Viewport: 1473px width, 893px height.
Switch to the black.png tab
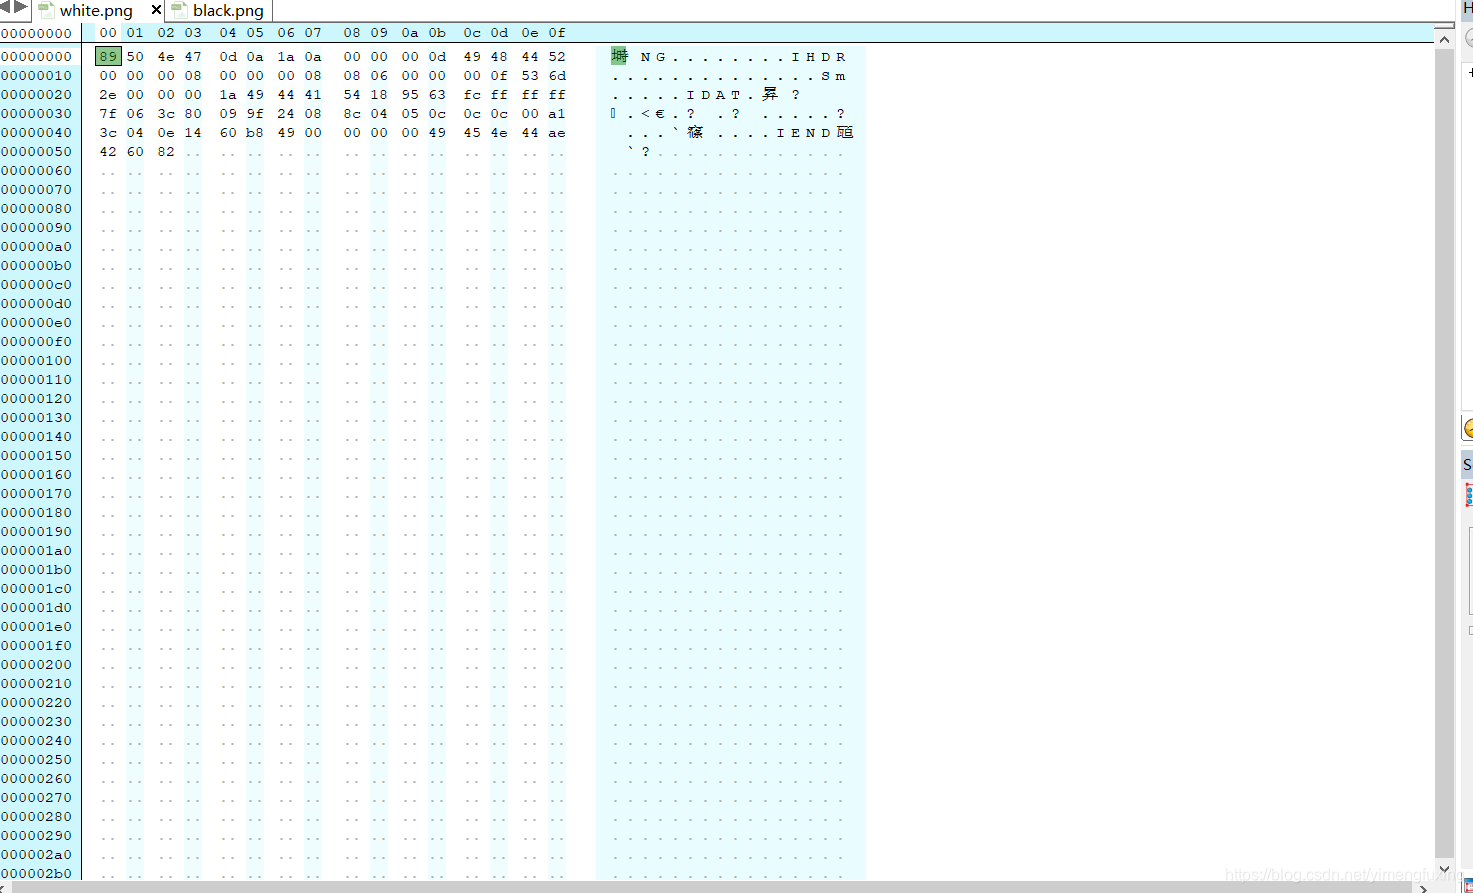coord(228,11)
